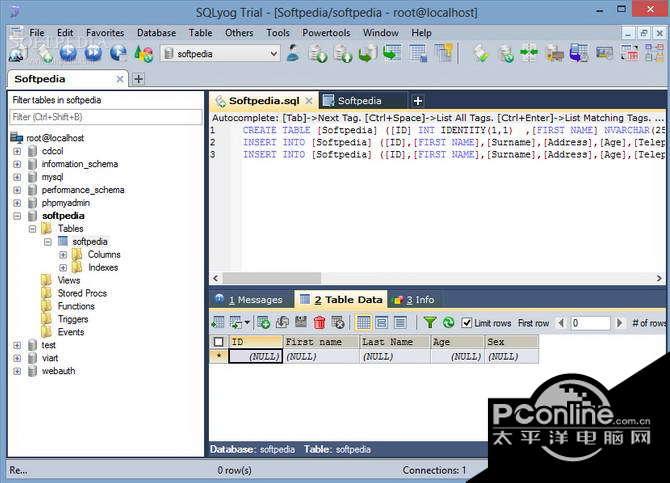This screenshot has width=670, height=483.
Task: Close the Softpedia connection tab
Action: (x=120, y=79)
